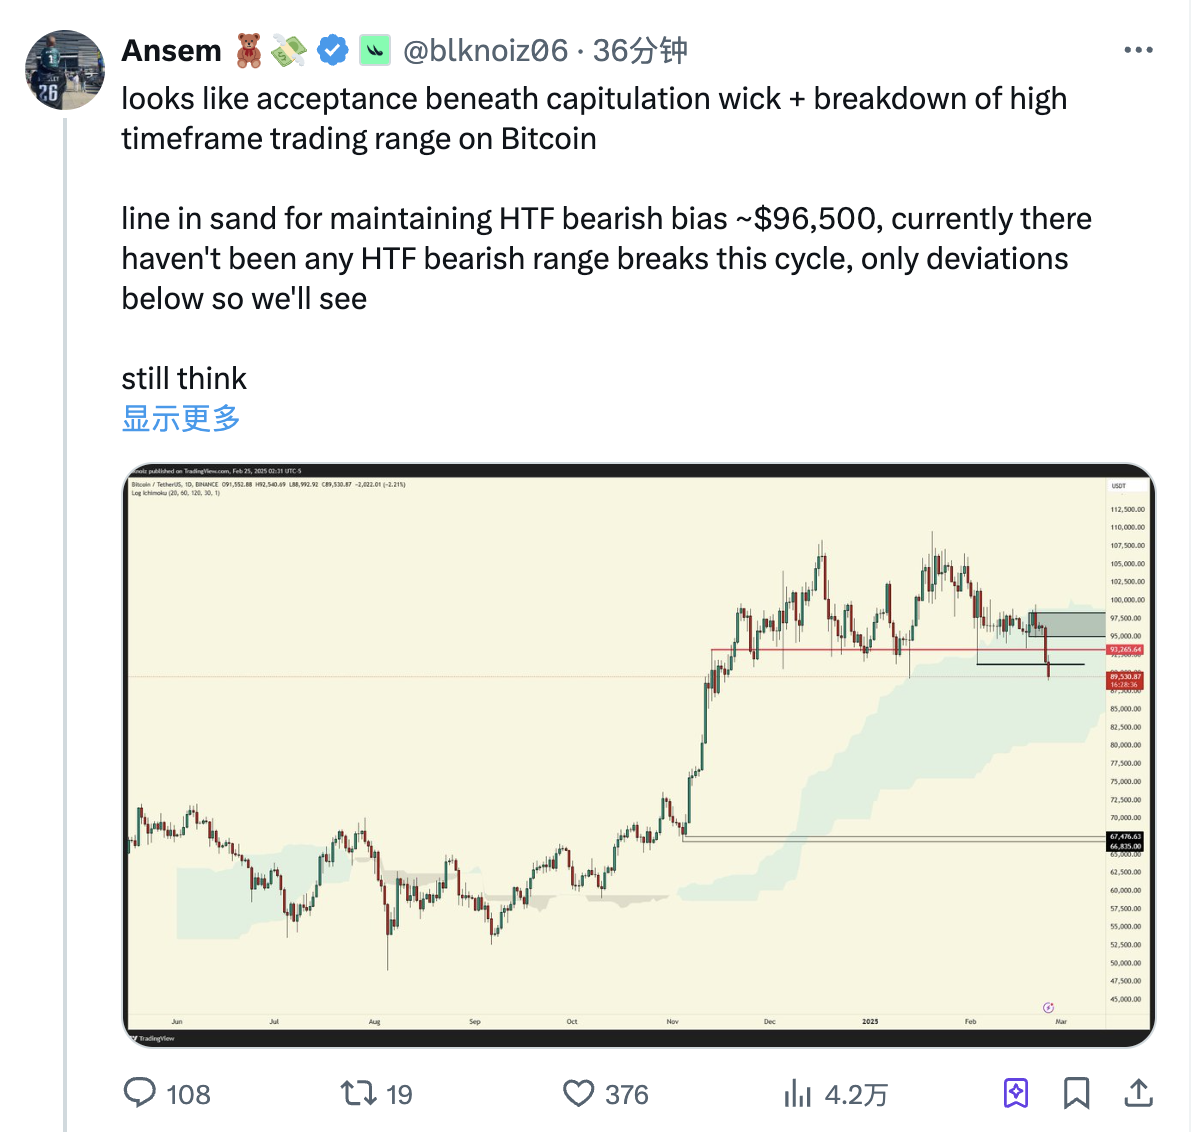Click the view analytics icon showing 4.2万 views
Screen dimensions: 1192x1132
click(798, 1094)
